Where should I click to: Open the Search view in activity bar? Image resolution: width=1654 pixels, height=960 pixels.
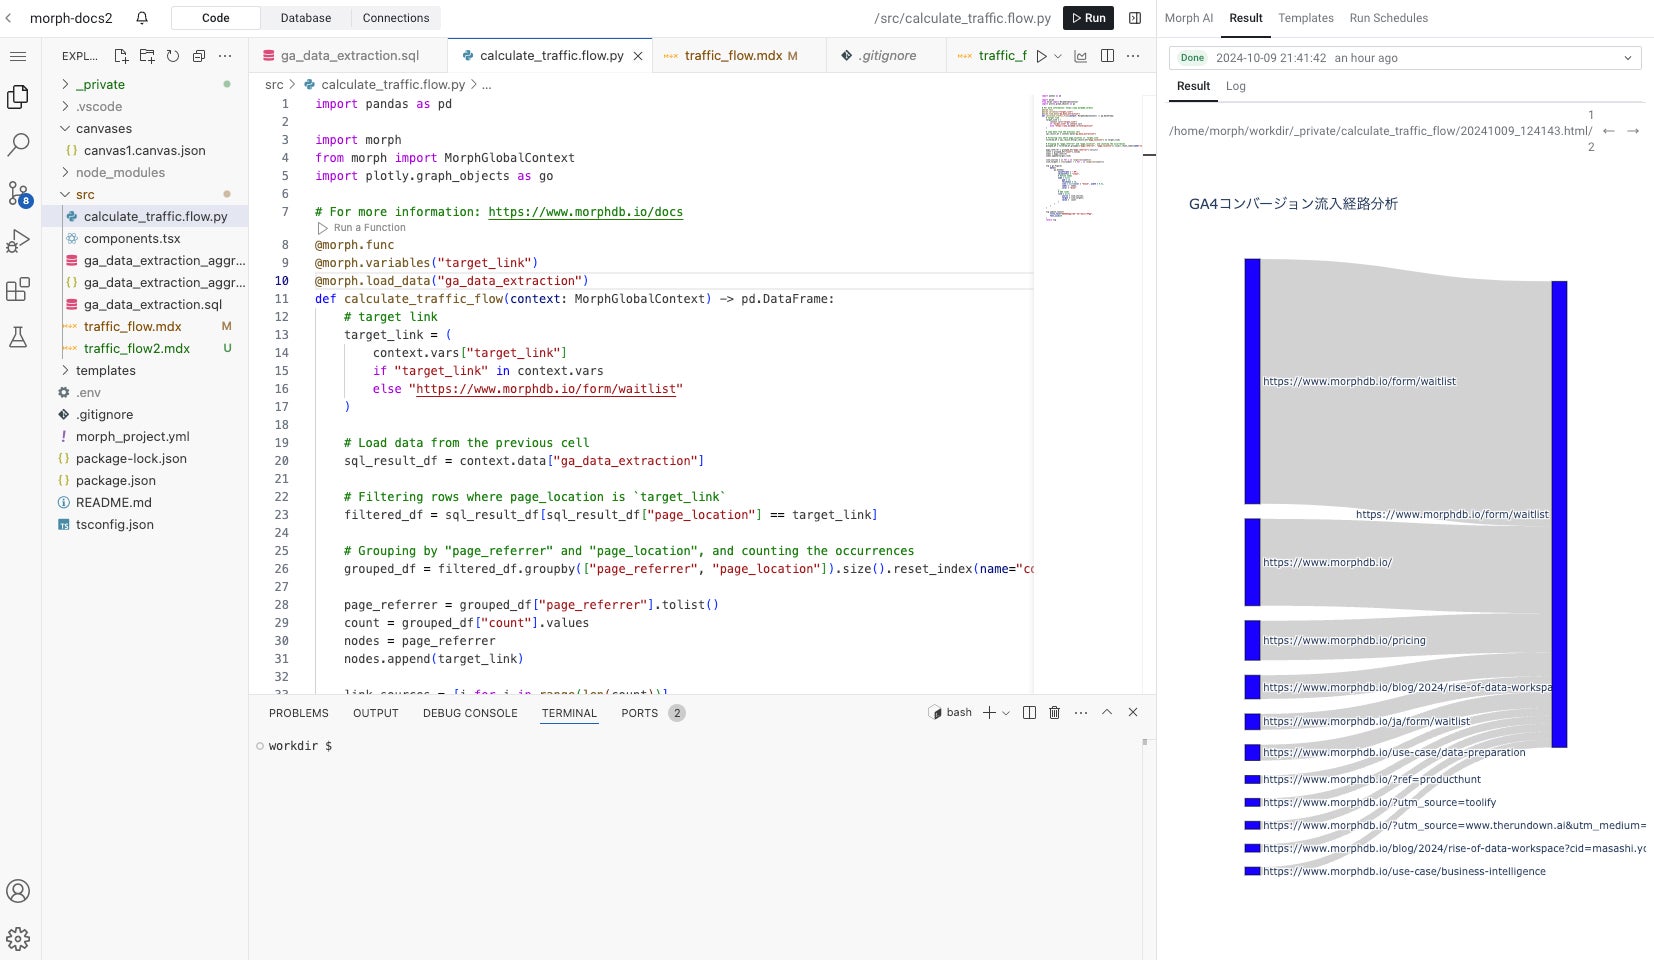pos(18,145)
